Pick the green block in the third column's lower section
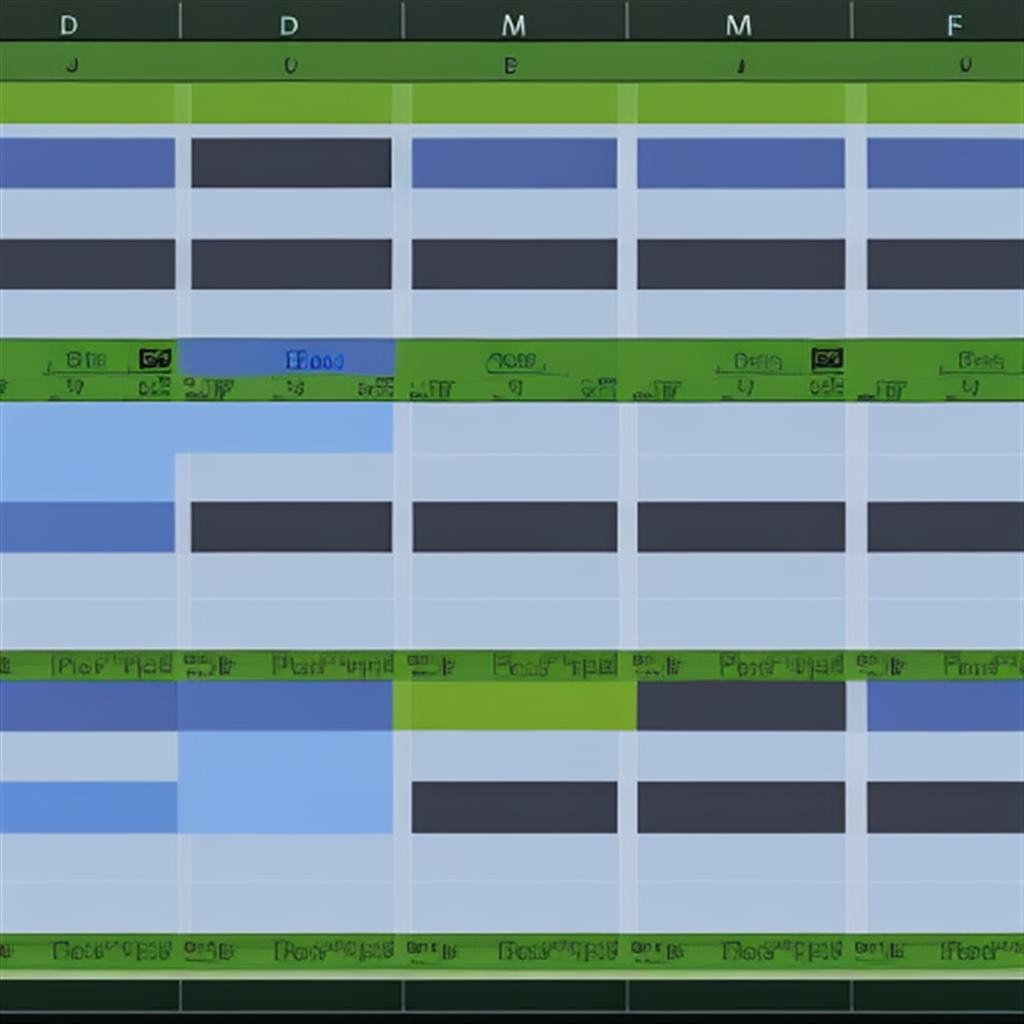The image size is (1024, 1024). tap(514, 706)
